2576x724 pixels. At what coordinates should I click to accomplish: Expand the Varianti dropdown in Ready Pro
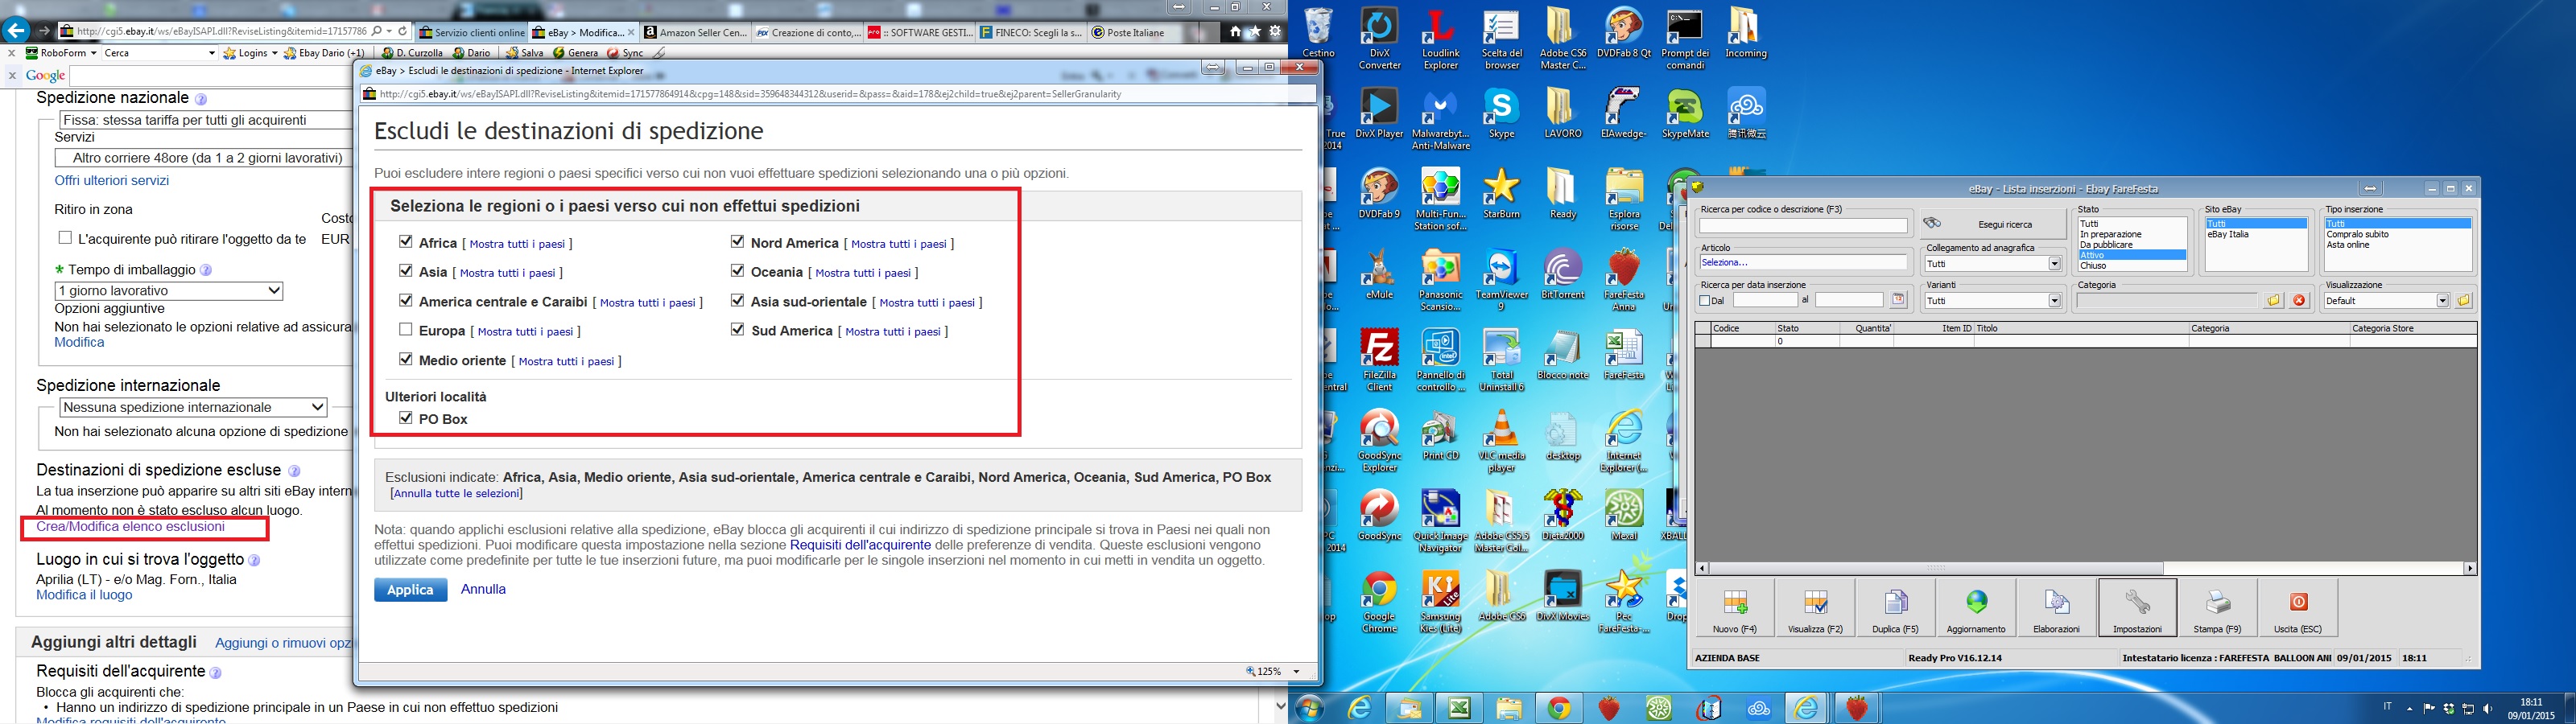click(x=2054, y=301)
